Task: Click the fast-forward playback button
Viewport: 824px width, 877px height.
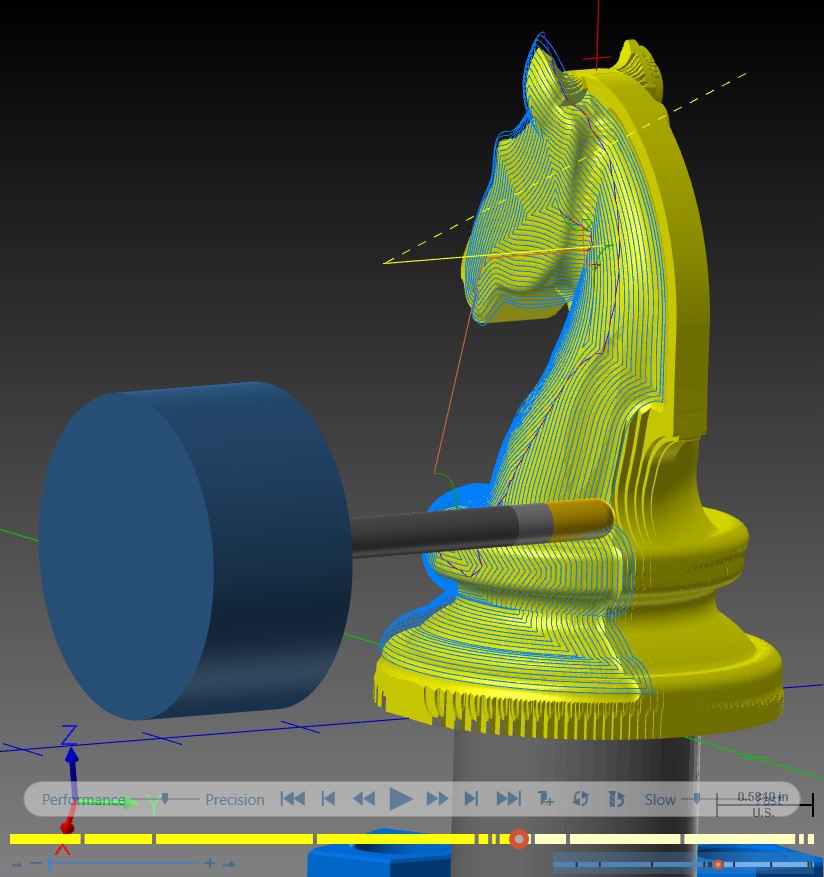Action: point(437,799)
